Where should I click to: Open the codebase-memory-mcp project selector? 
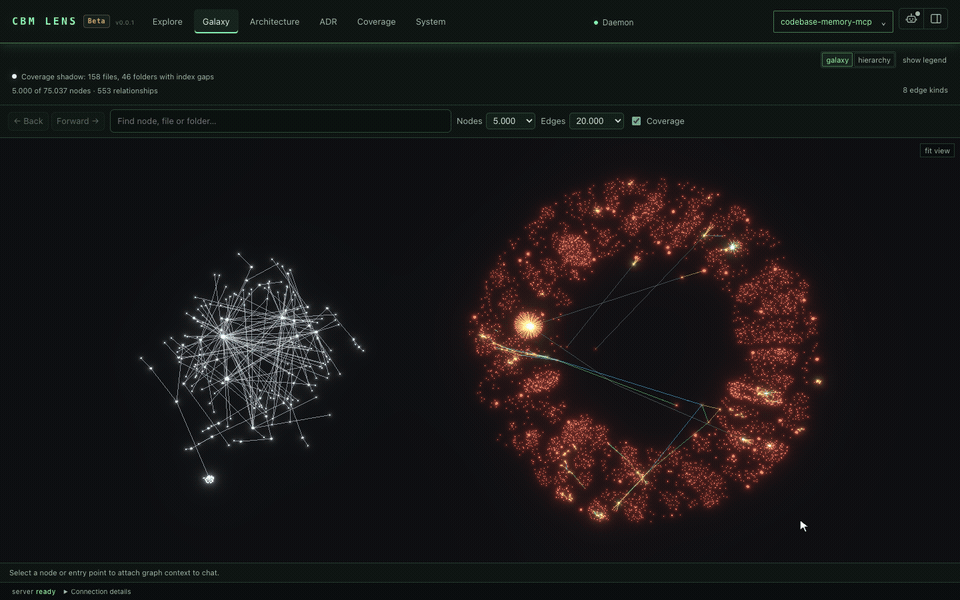tap(833, 21)
